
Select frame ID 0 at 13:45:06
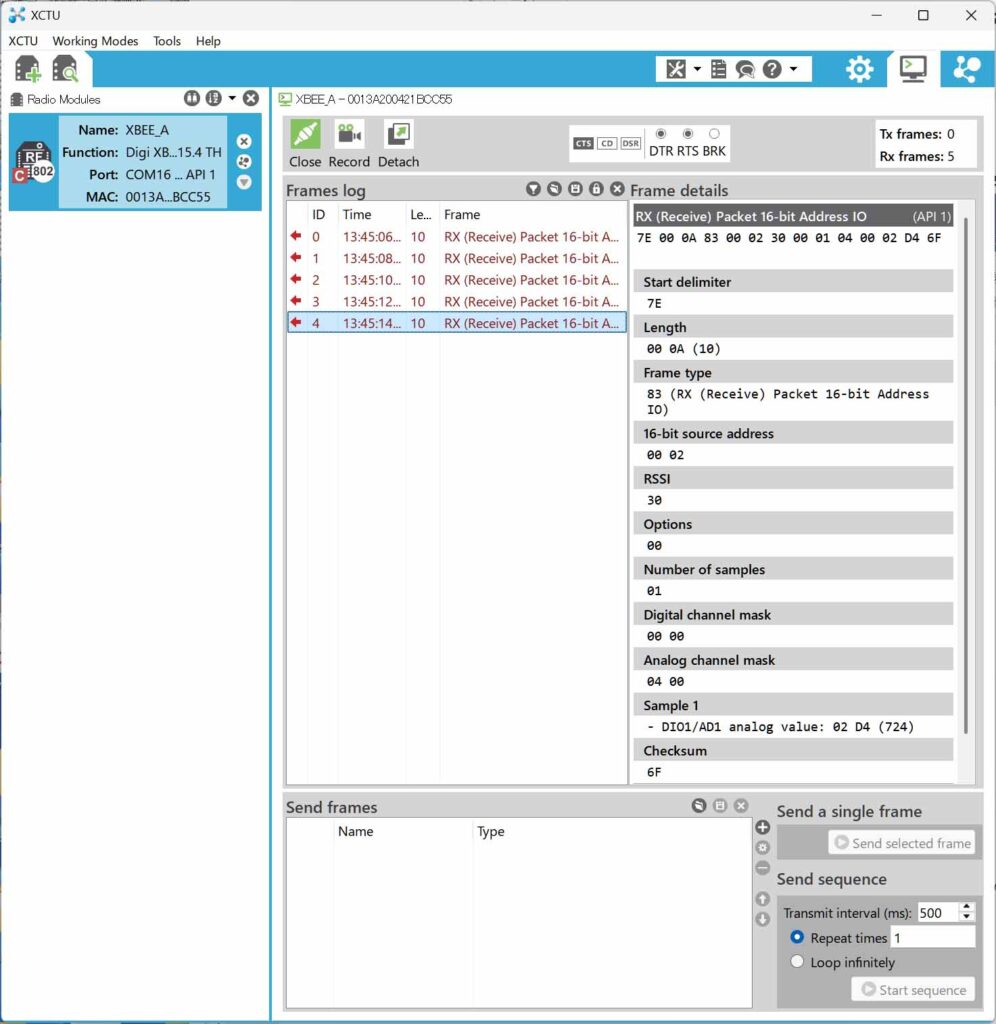pyautogui.click(x=457, y=236)
